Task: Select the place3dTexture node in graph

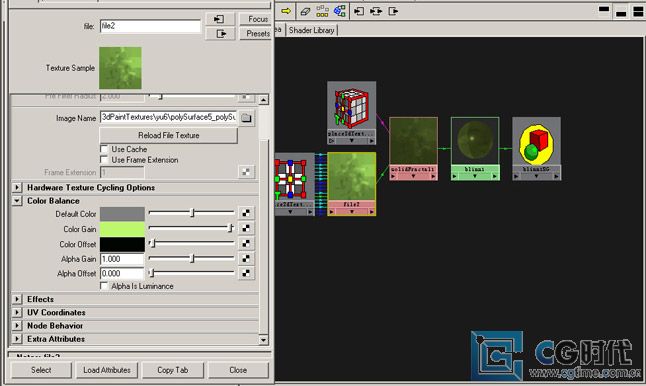Action: pyautogui.click(x=351, y=112)
